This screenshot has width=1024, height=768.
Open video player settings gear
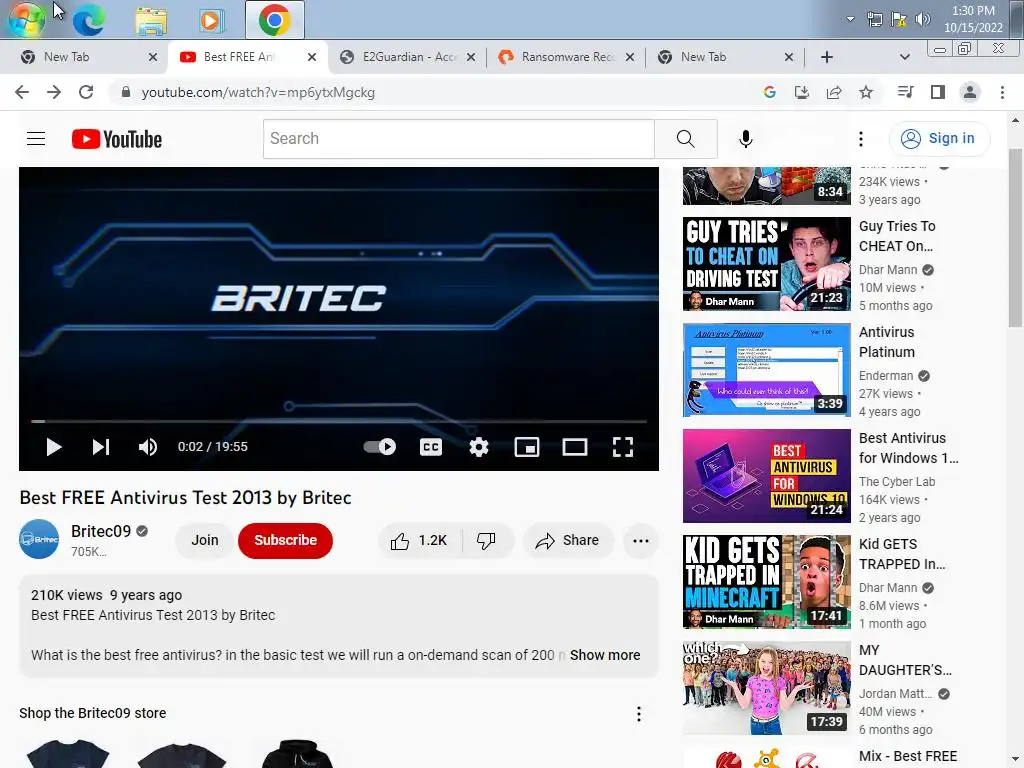pos(479,447)
